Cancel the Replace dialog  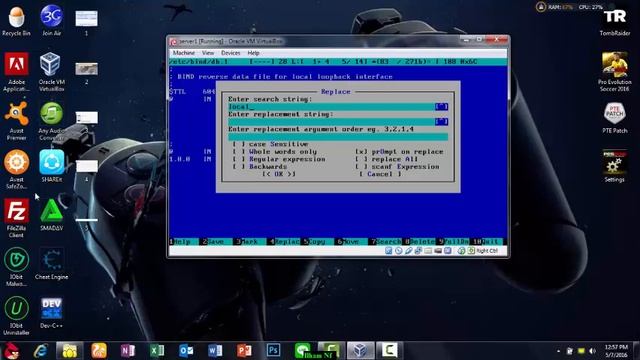pos(380,174)
